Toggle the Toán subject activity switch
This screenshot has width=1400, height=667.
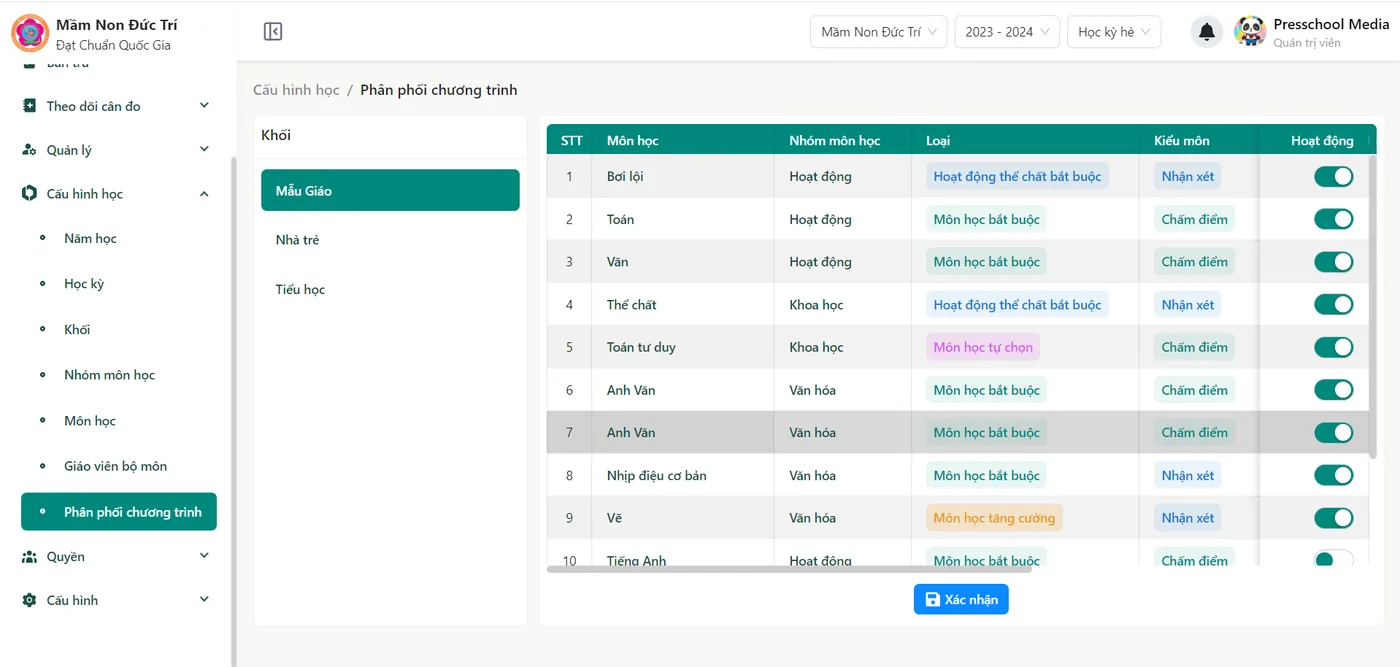pos(1333,219)
